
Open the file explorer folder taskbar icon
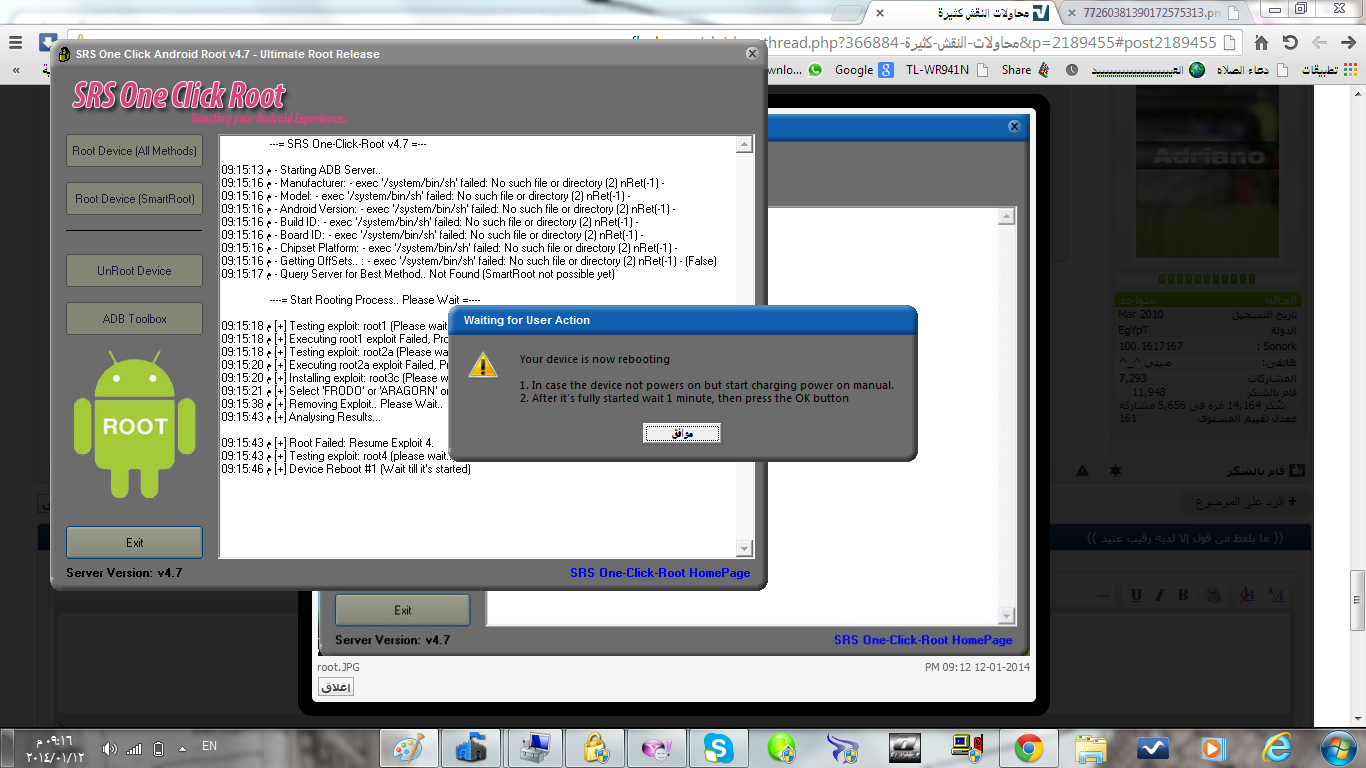[x=1091, y=747]
